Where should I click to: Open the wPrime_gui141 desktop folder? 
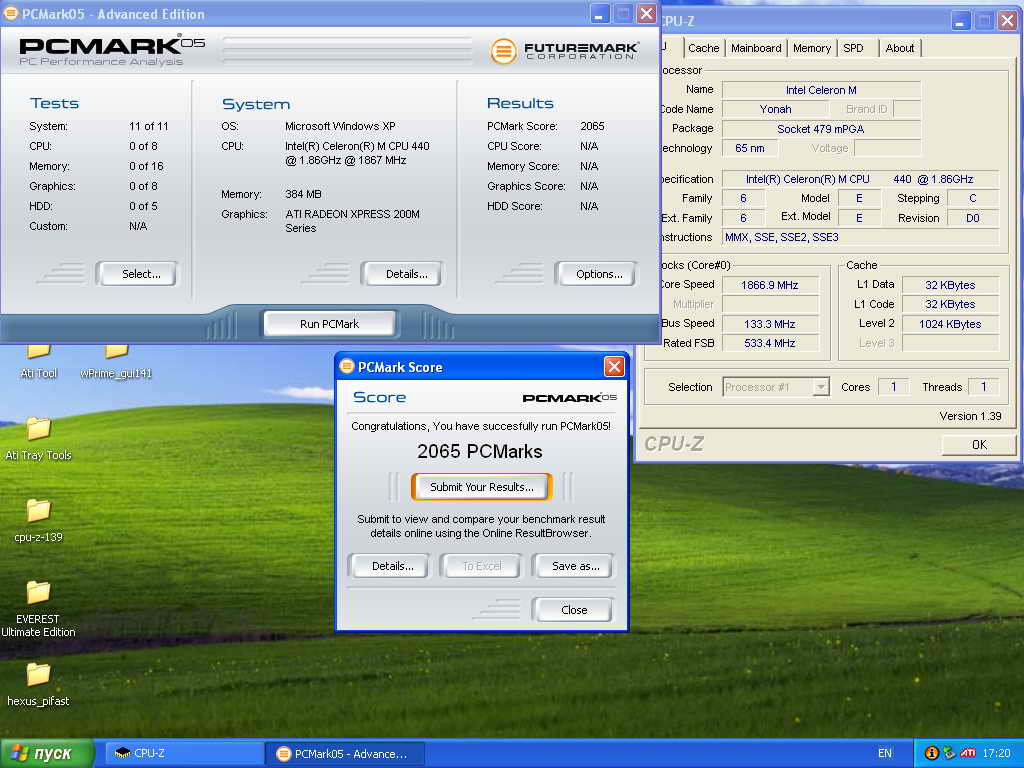tap(116, 361)
